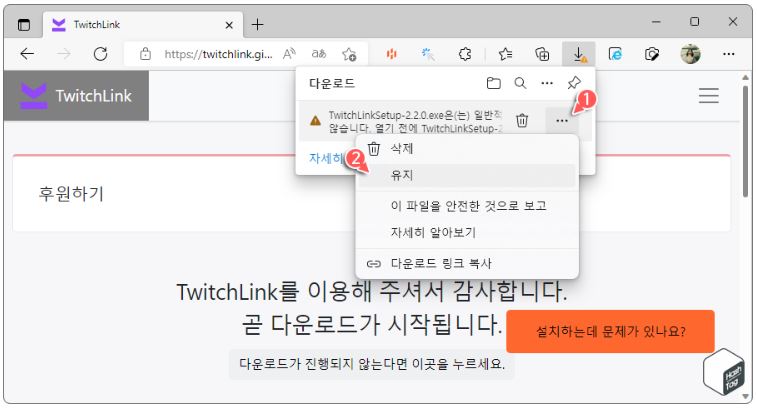The width and height of the screenshot is (757, 409).
Task: Click 설치하는데 문제가 있나요? button
Action: (610, 331)
